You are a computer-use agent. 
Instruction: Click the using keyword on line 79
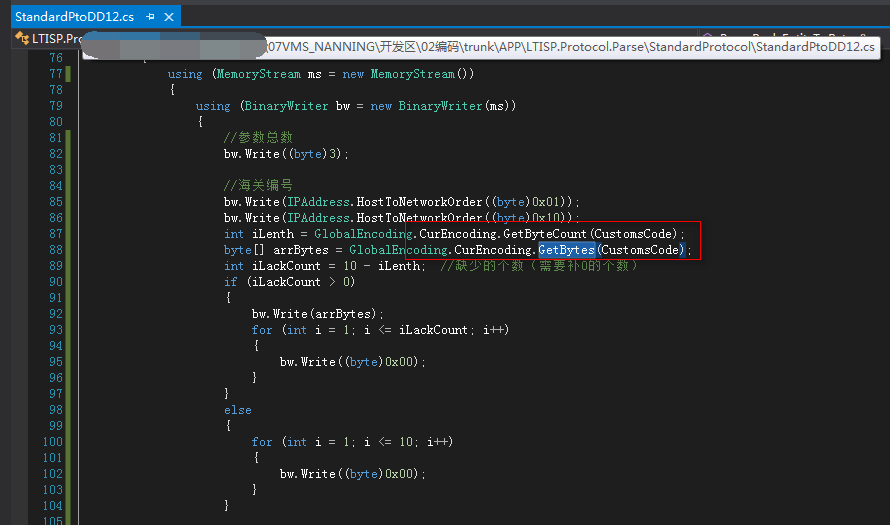pyautogui.click(x=213, y=106)
